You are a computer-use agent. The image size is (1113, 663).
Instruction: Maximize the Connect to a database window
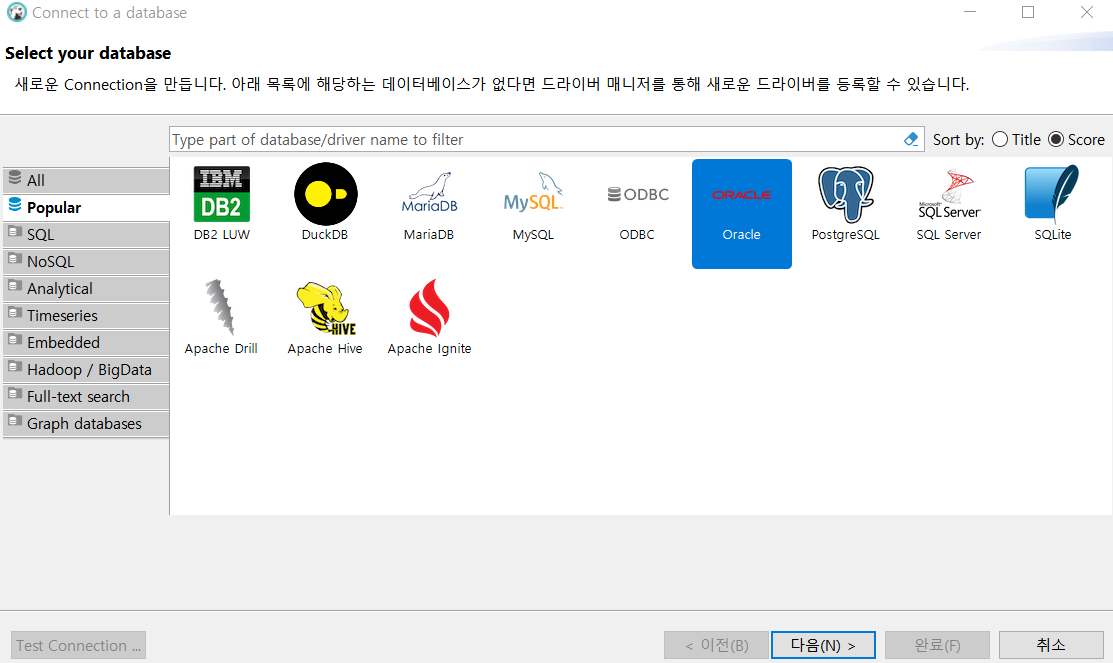(x=1028, y=12)
